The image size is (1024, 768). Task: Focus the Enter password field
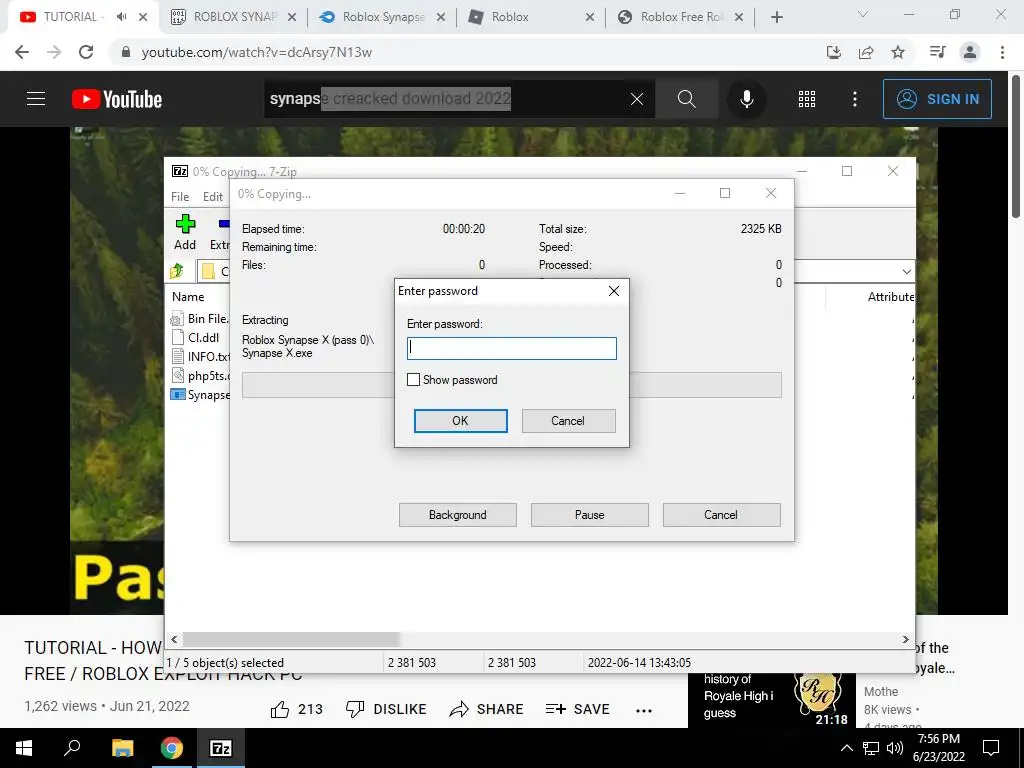coord(511,348)
